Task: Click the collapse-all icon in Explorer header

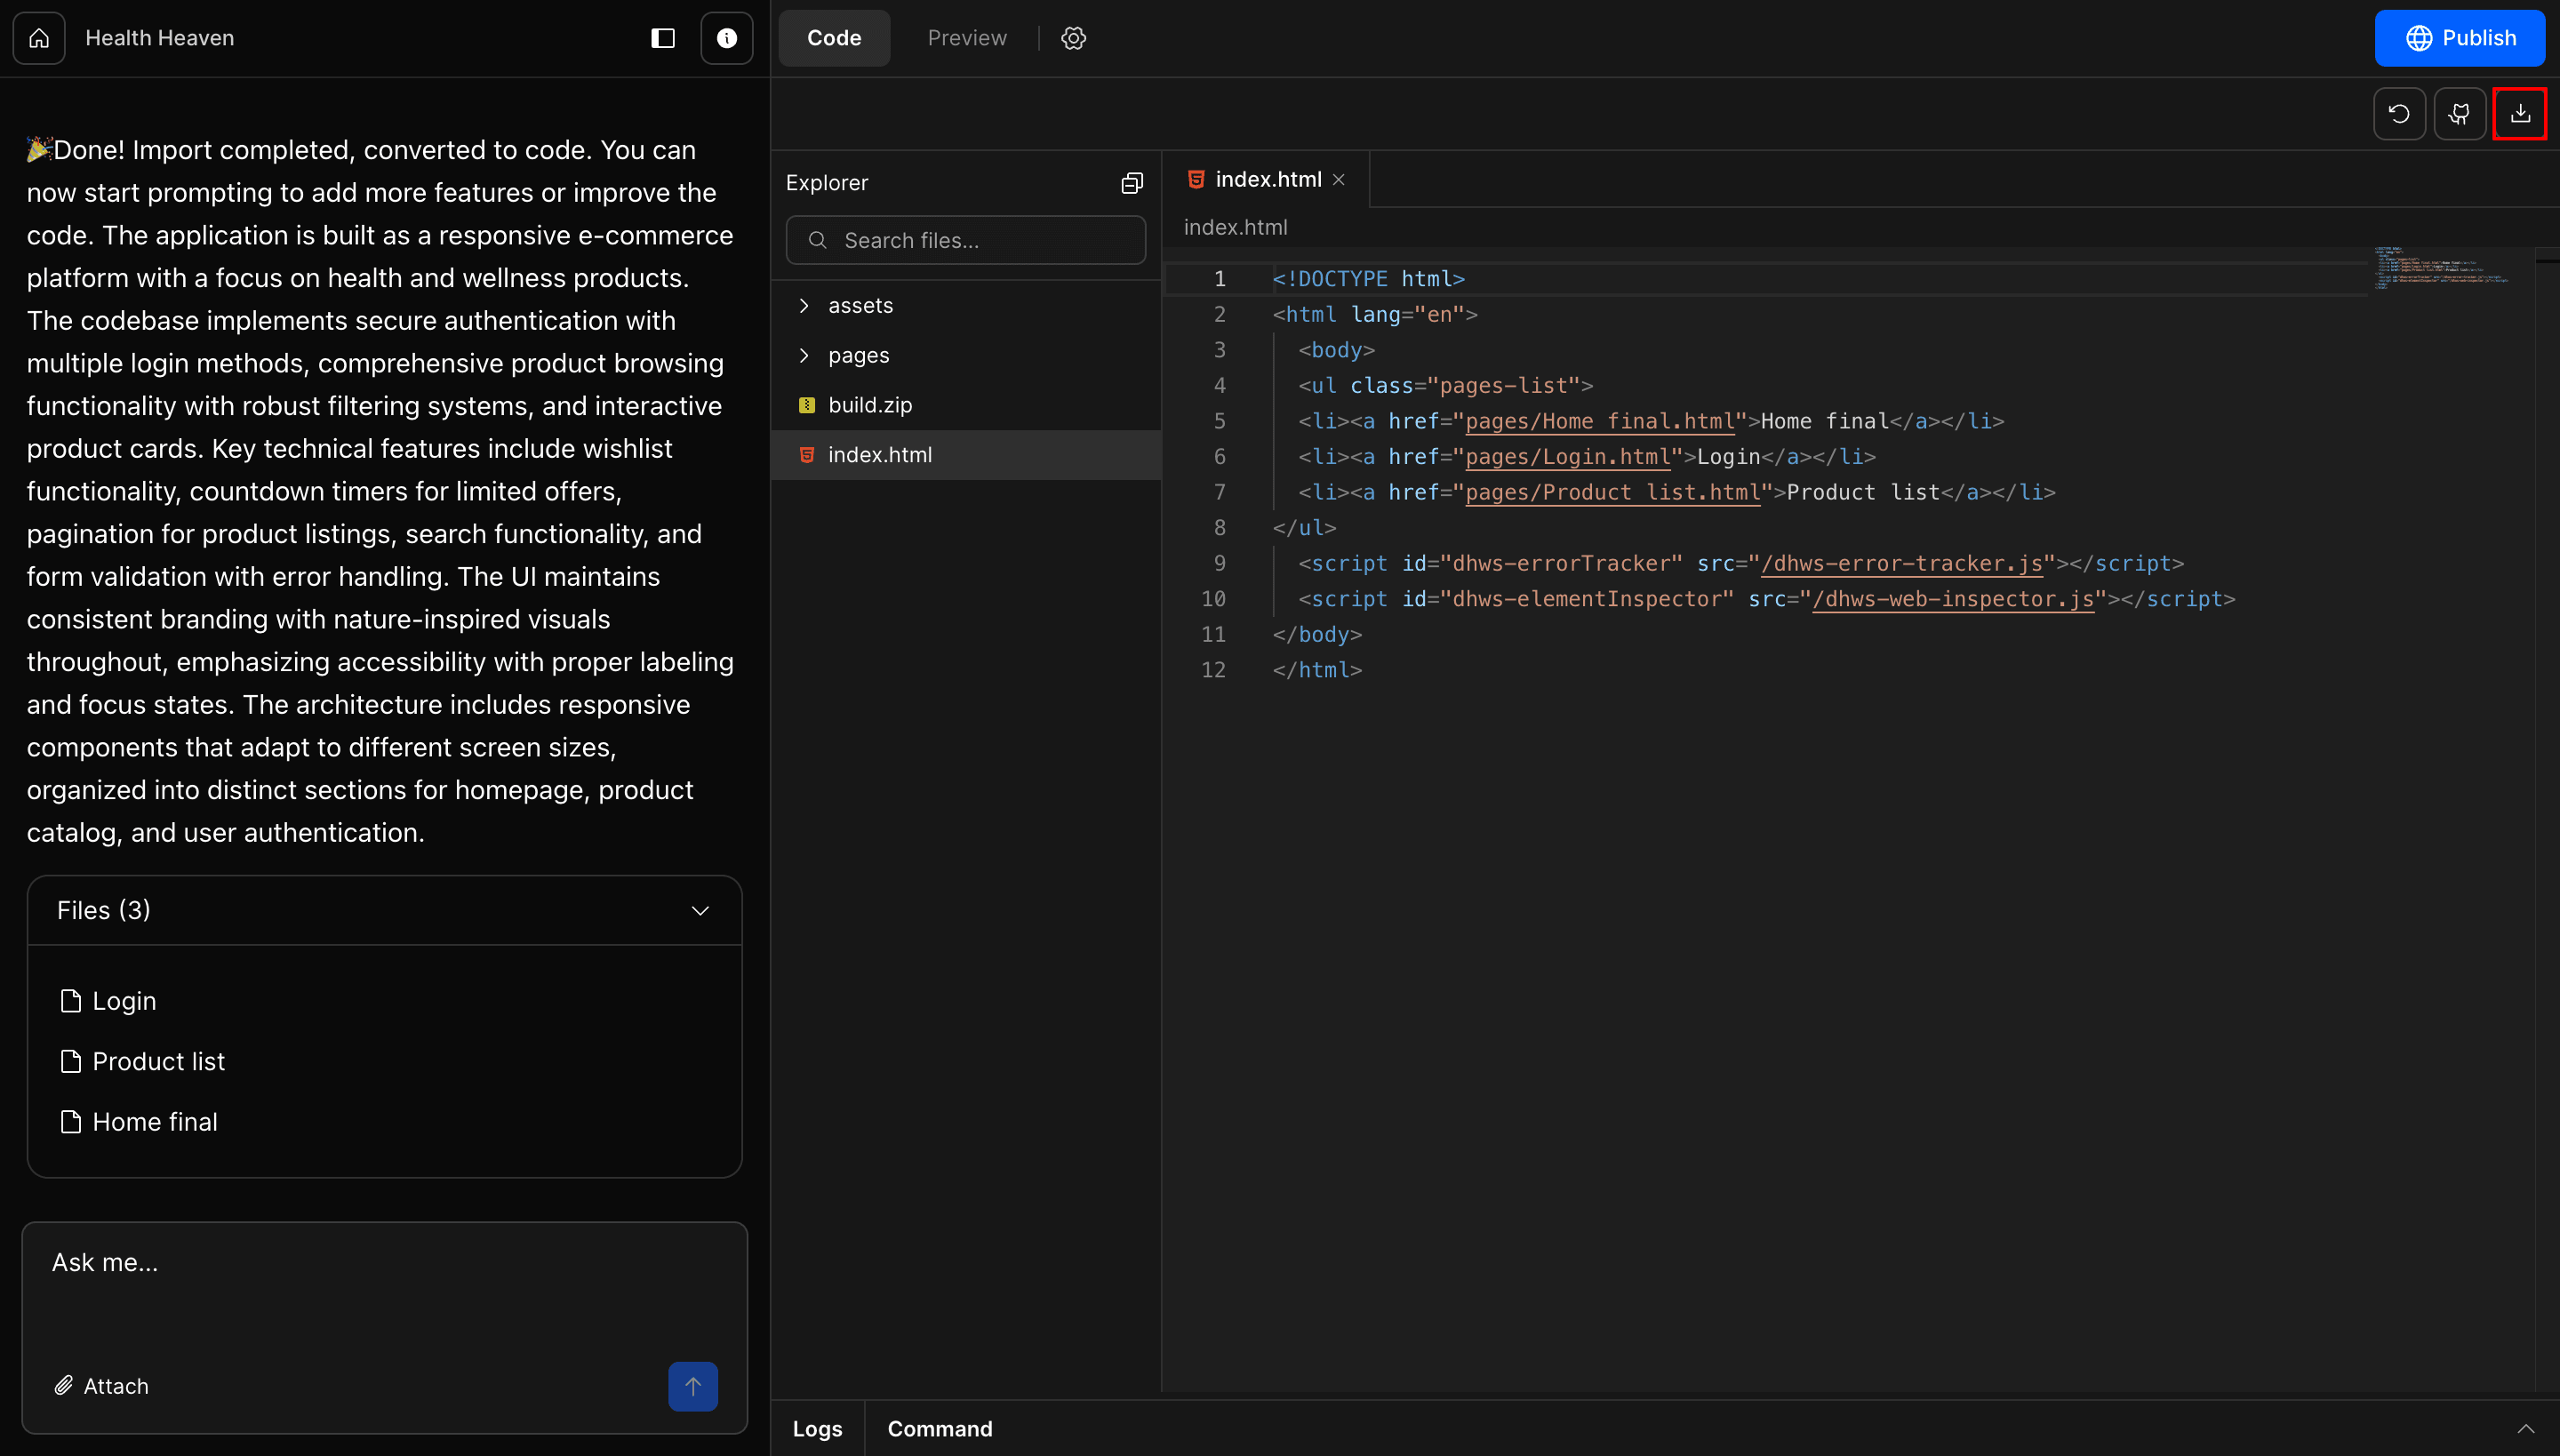Action: [x=1131, y=182]
